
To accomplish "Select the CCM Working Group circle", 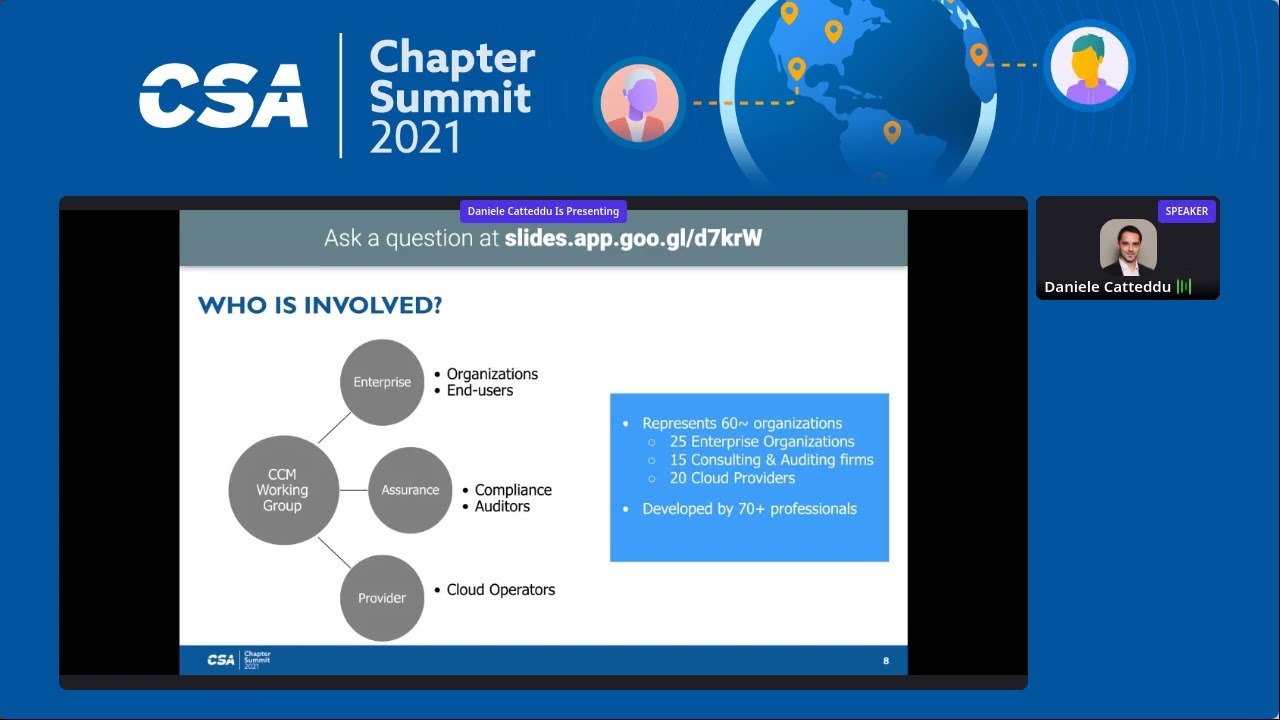I will click(282, 490).
